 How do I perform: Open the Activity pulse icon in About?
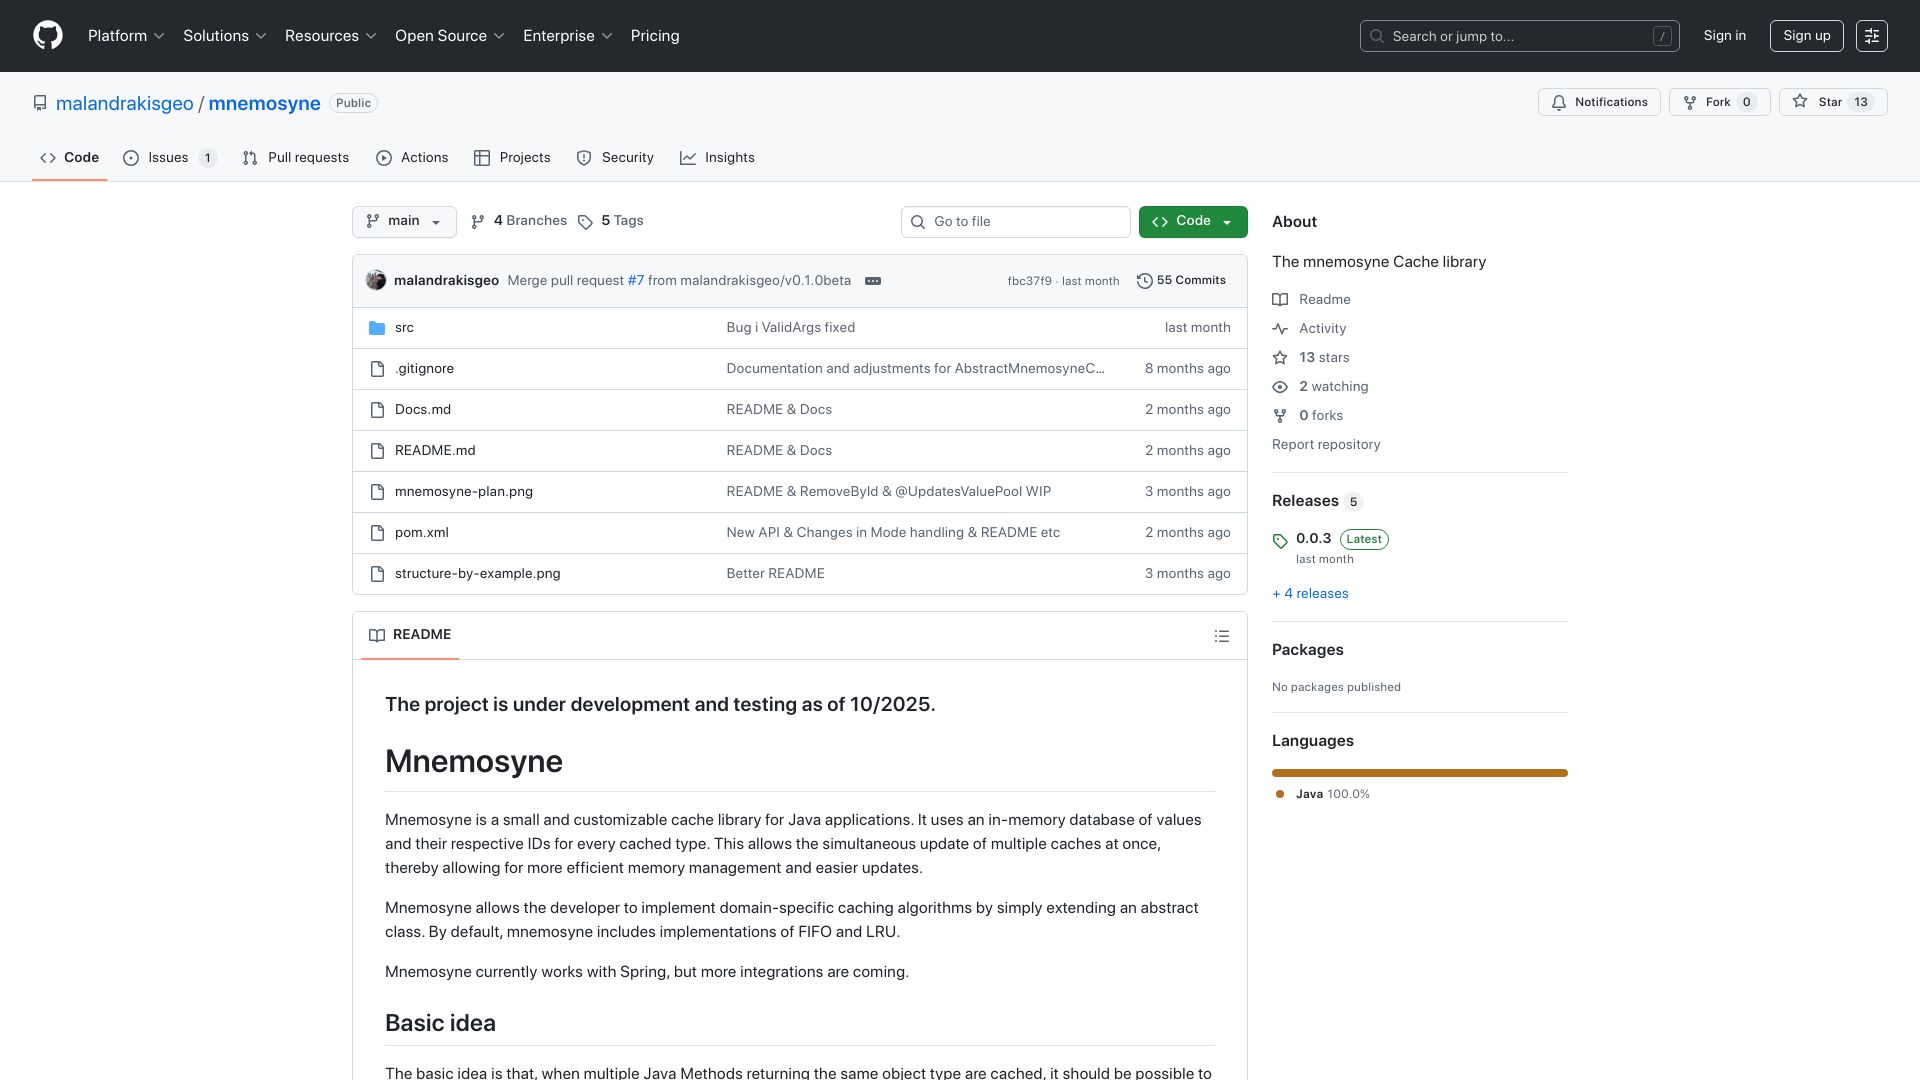pos(1280,329)
